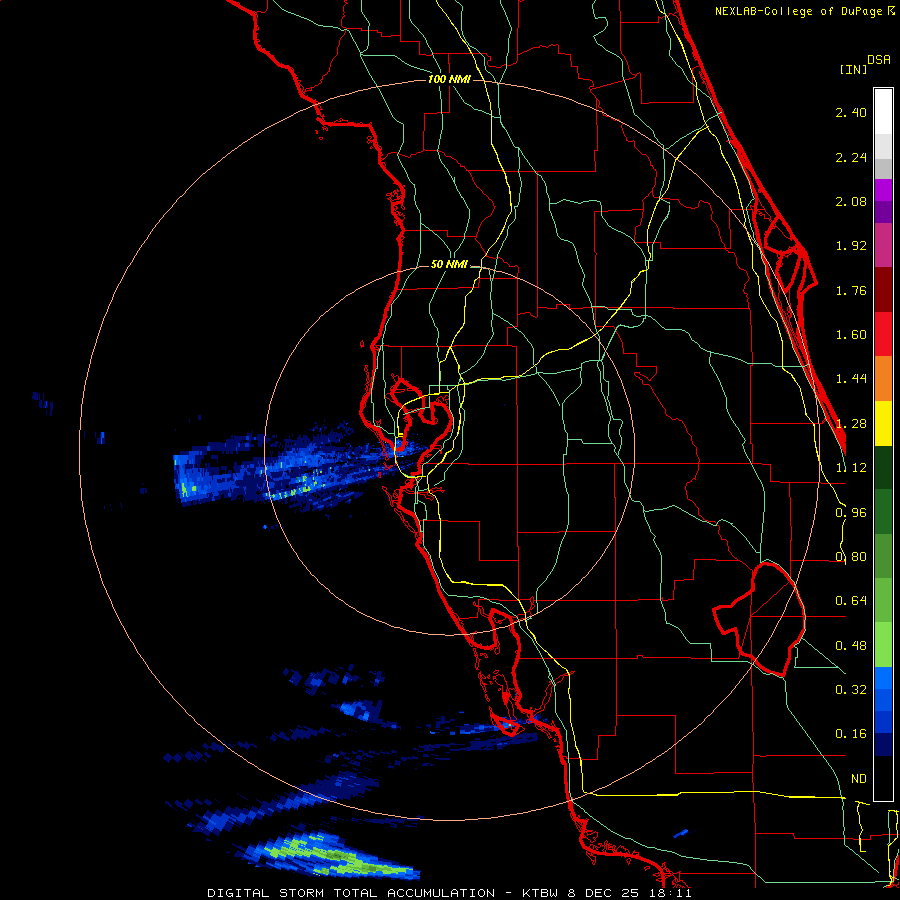The image size is (900, 900).
Task: Pick the pink legend swatch at 1.92
Action: click(x=883, y=245)
